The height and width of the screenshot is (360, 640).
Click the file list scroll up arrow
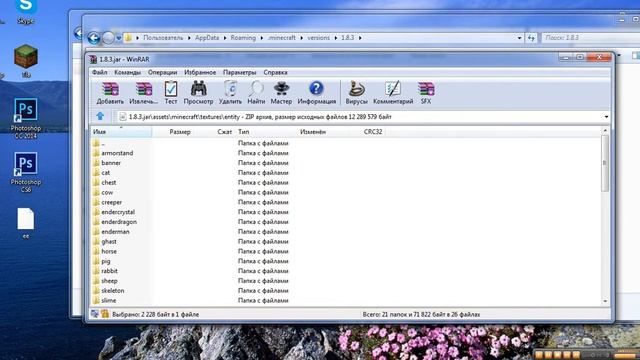point(605,131)
